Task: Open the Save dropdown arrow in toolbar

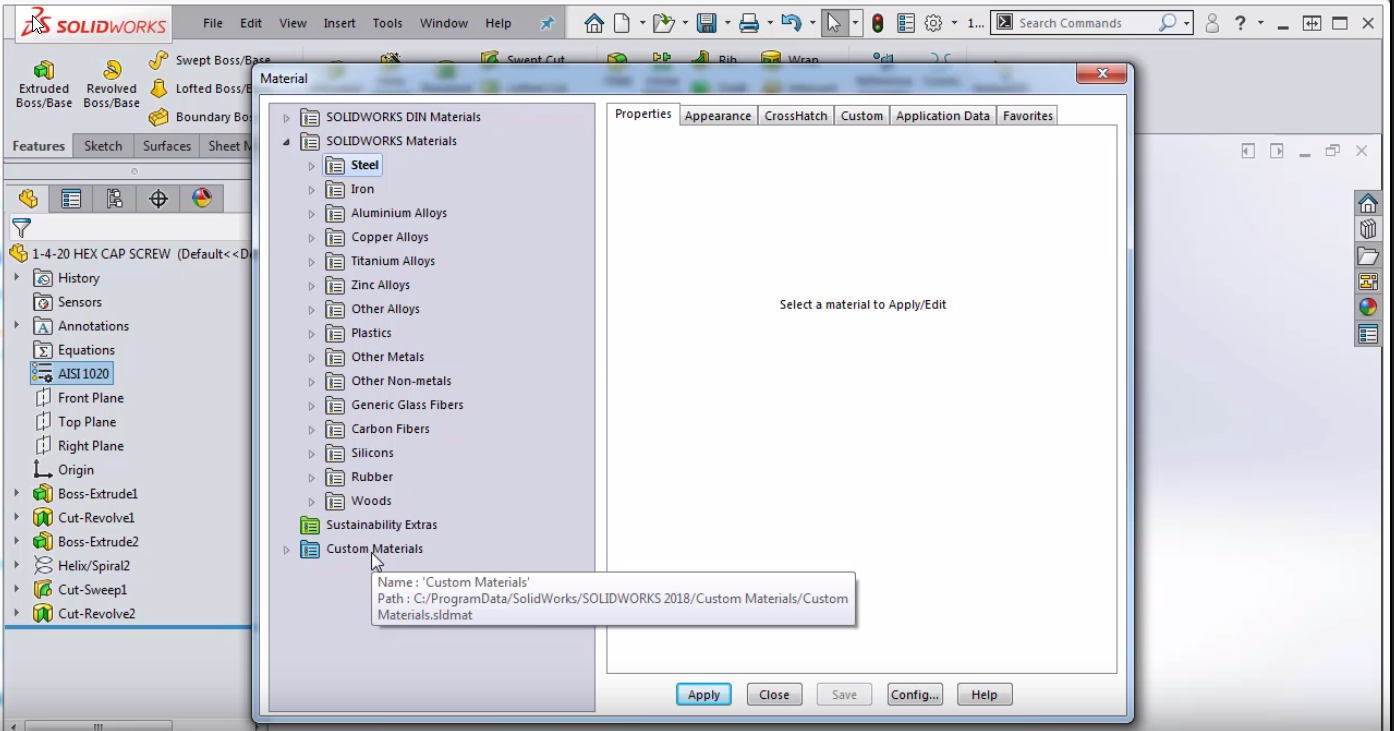Action: click(727, 23)
